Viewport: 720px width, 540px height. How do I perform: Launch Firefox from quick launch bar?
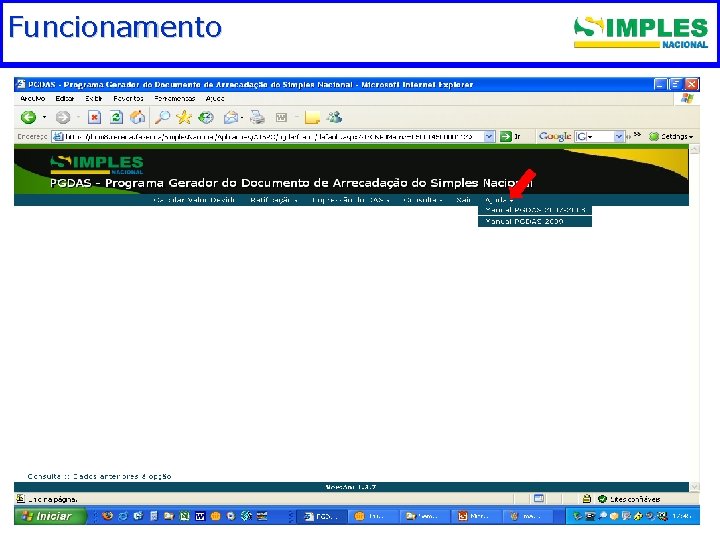click(x=107, y=516)
